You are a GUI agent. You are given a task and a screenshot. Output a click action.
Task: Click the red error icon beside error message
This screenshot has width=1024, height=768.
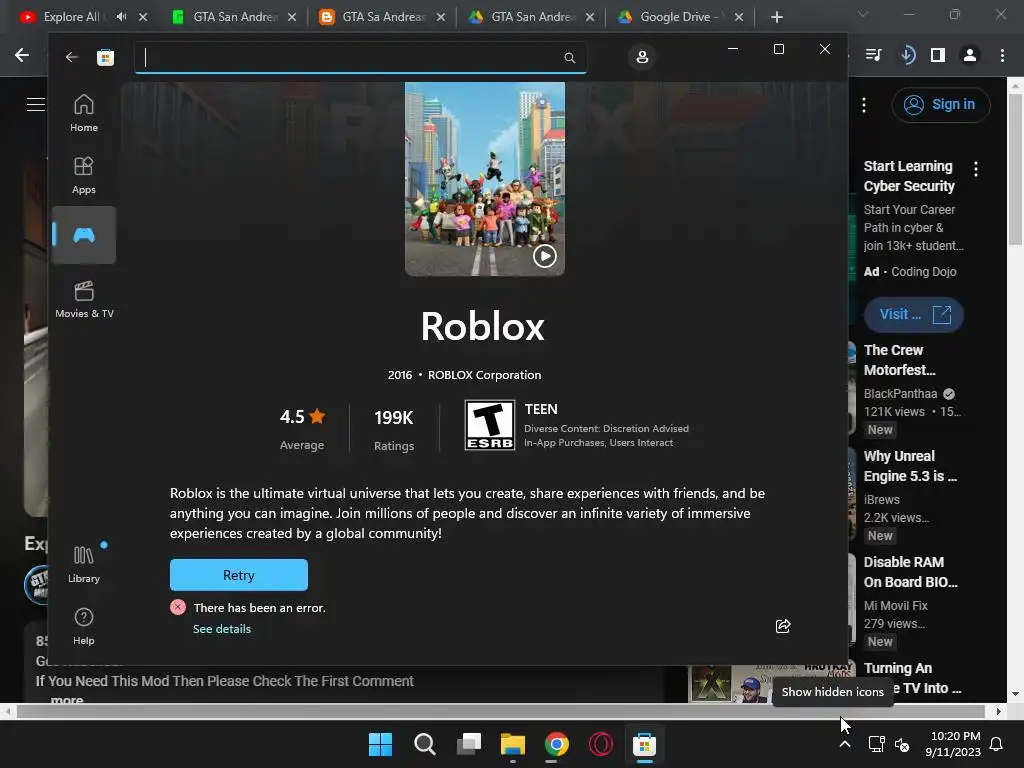click(178, 607)
